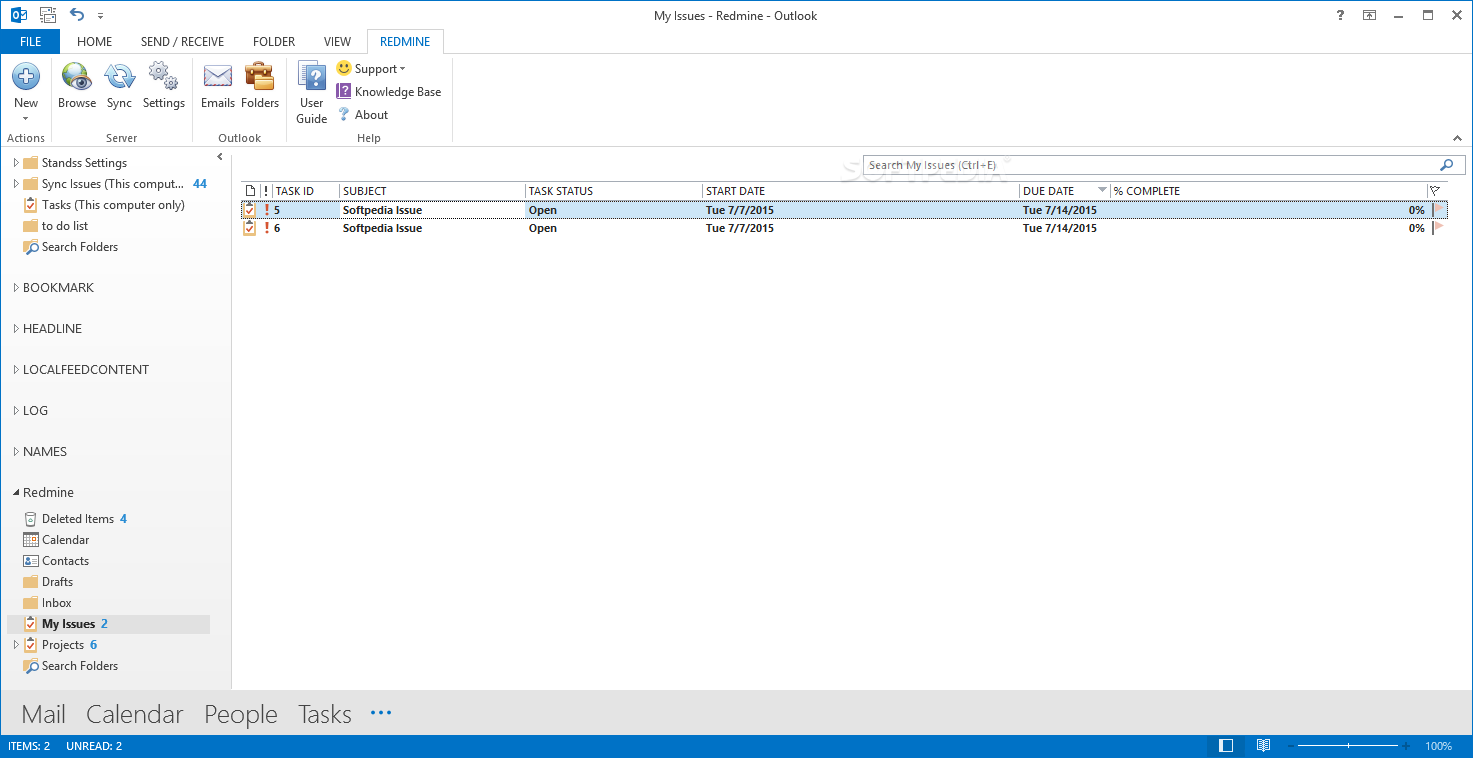This screenshot has width=1473, height=758.
Task: Expand the BOOKMARK group
Action: click(16, 288)
